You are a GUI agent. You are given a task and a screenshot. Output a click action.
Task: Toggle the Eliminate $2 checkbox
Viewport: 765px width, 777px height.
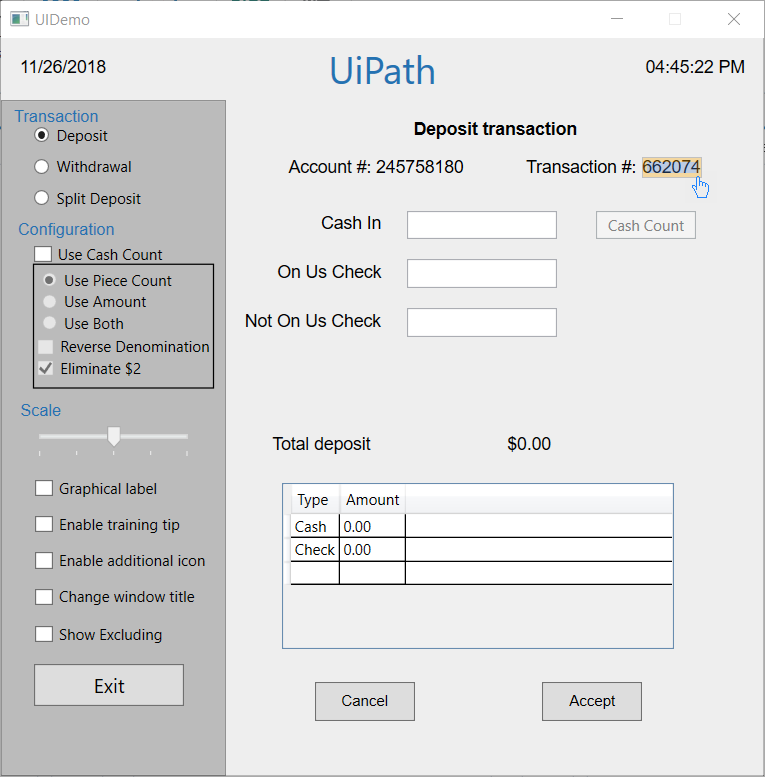click(46, 368)
